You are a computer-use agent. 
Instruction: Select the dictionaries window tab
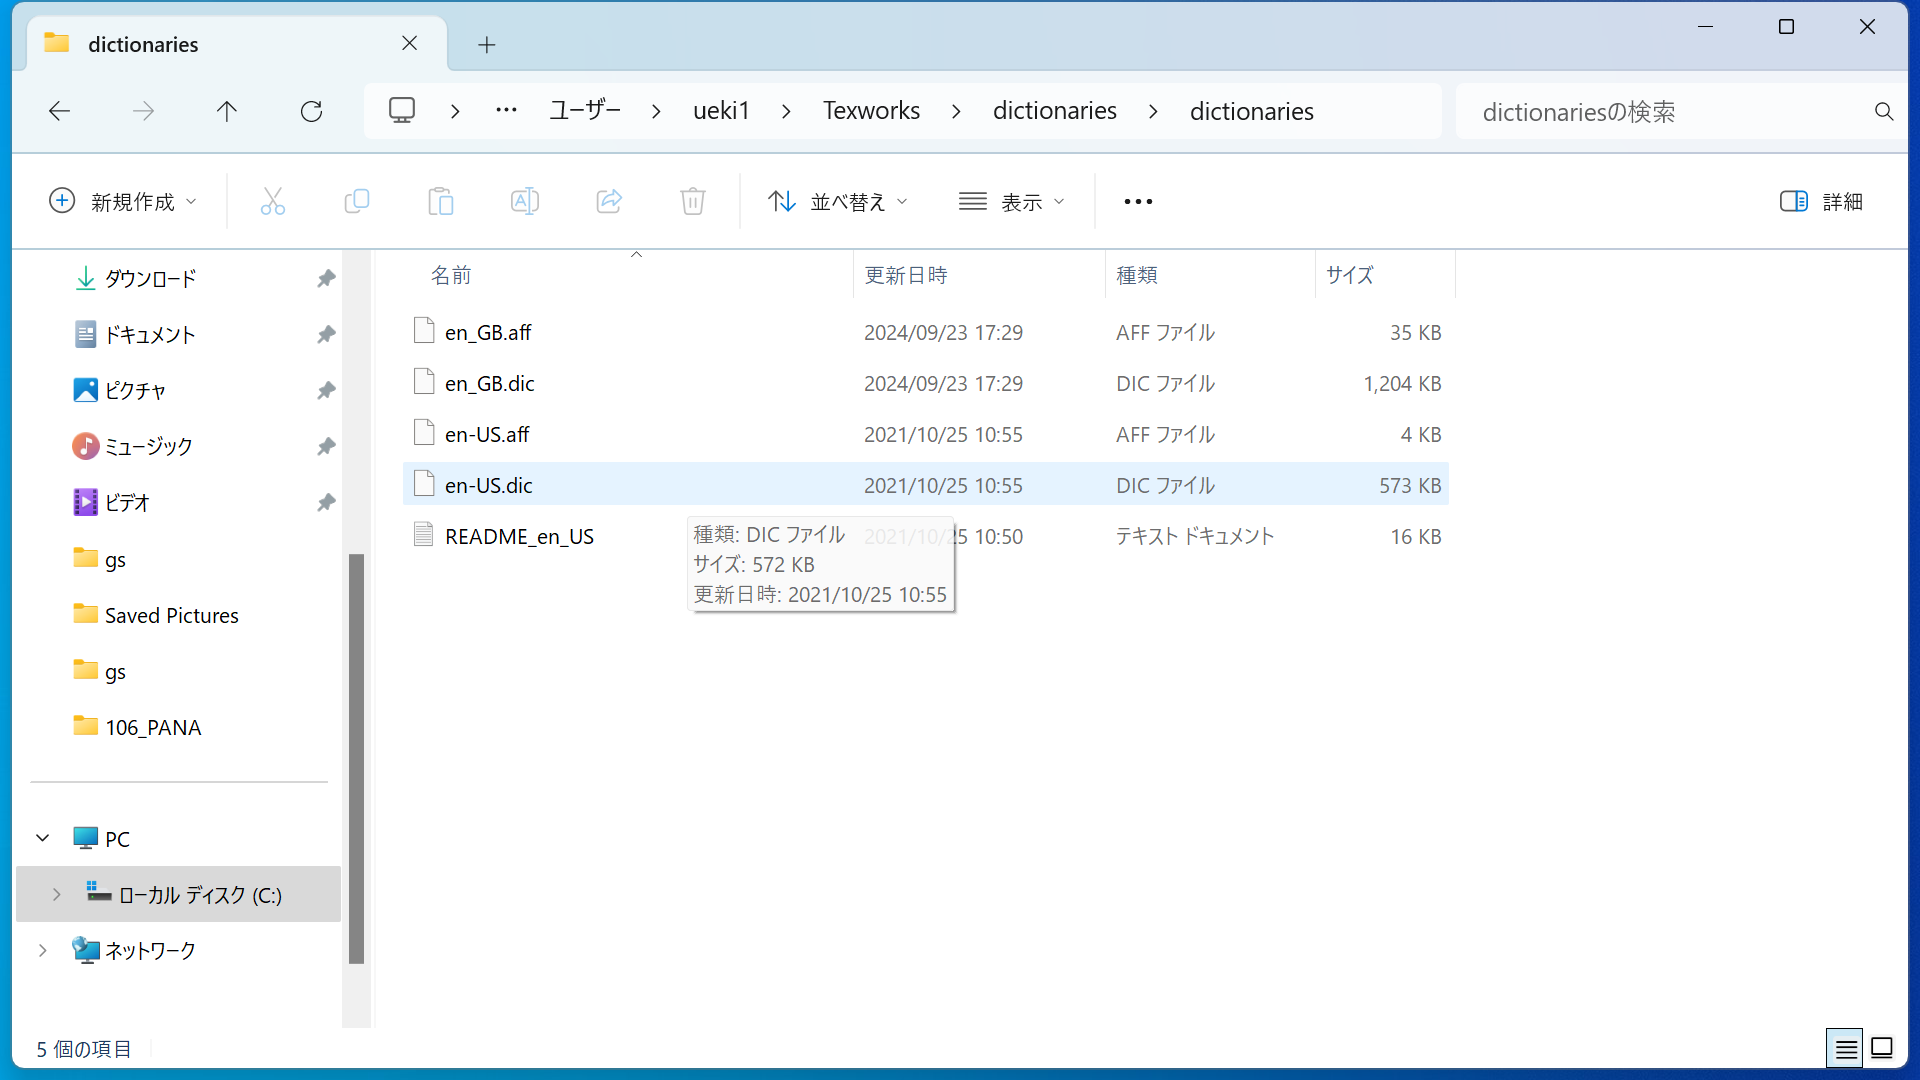236,44
